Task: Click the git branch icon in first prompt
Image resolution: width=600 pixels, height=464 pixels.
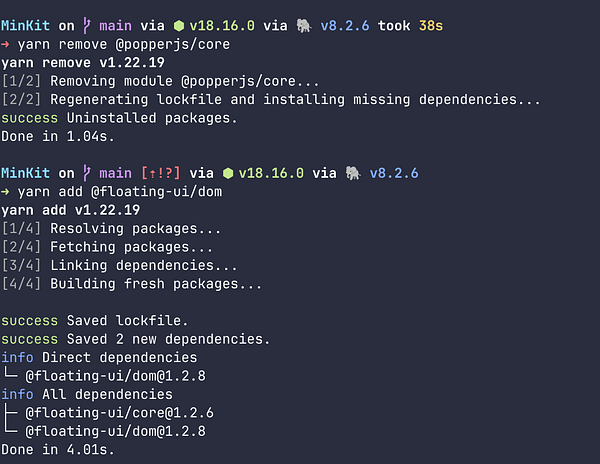Action: click(87, 26)
